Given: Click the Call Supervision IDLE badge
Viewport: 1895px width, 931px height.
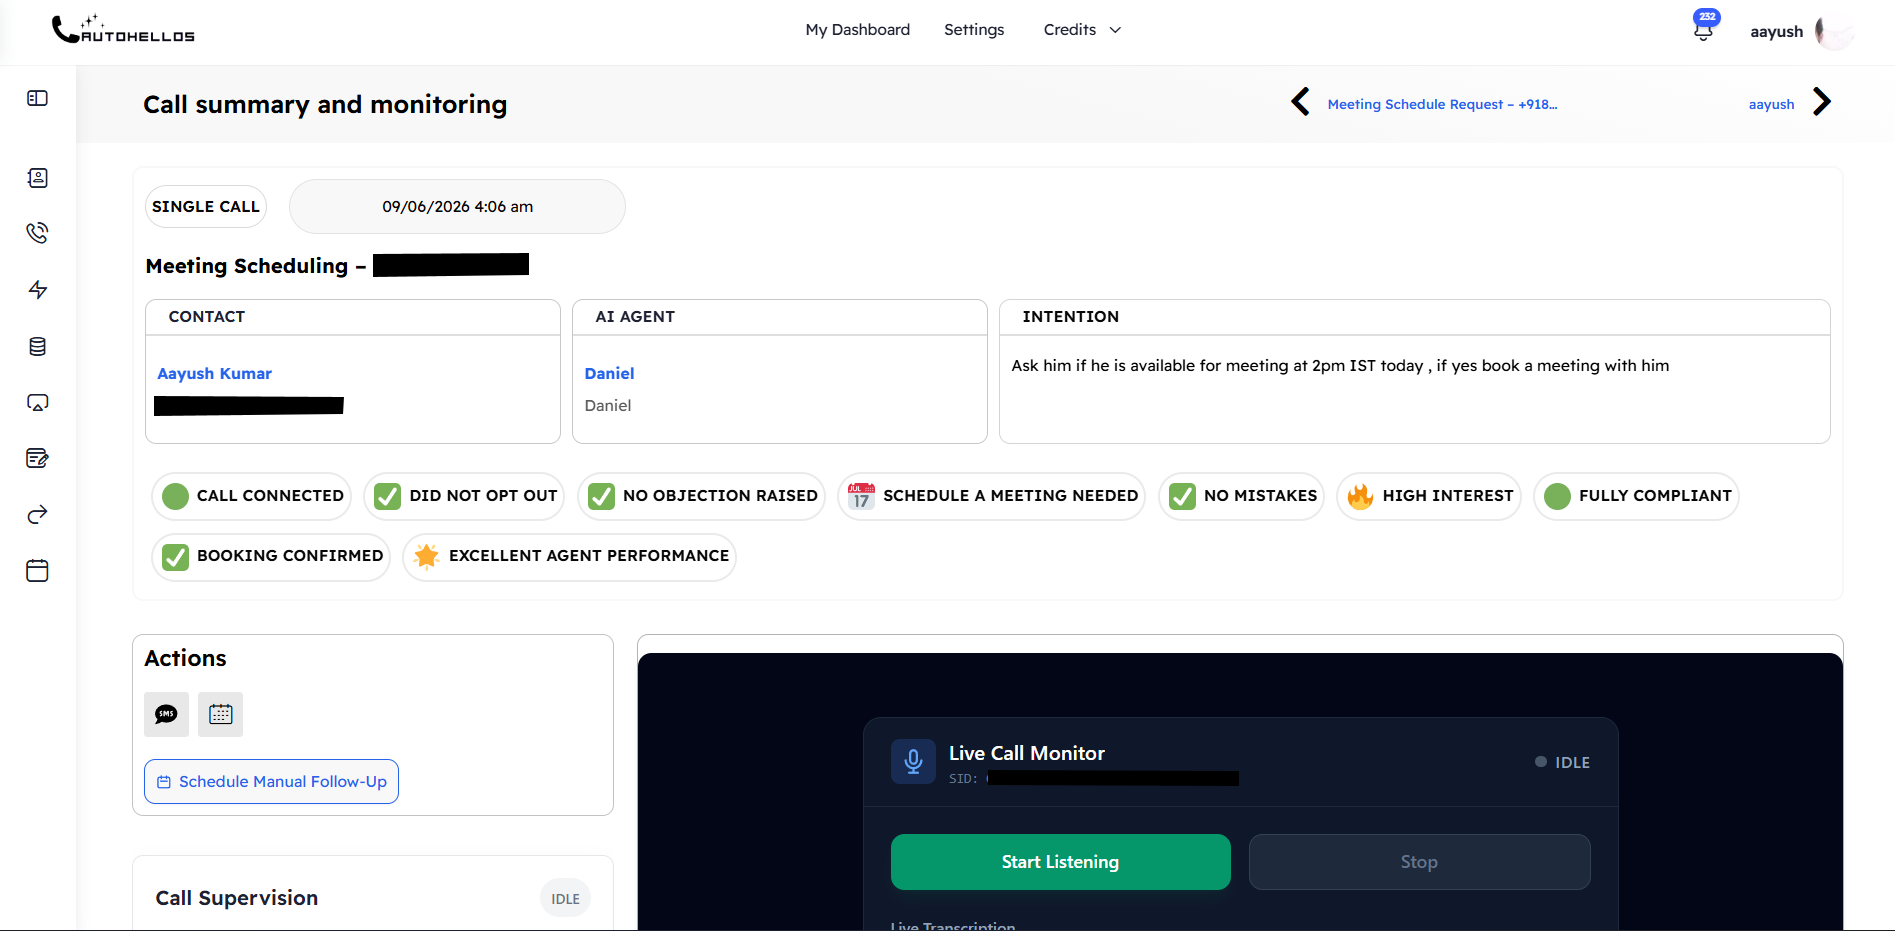Looking at the screenshot, I should tap(565, 898).
